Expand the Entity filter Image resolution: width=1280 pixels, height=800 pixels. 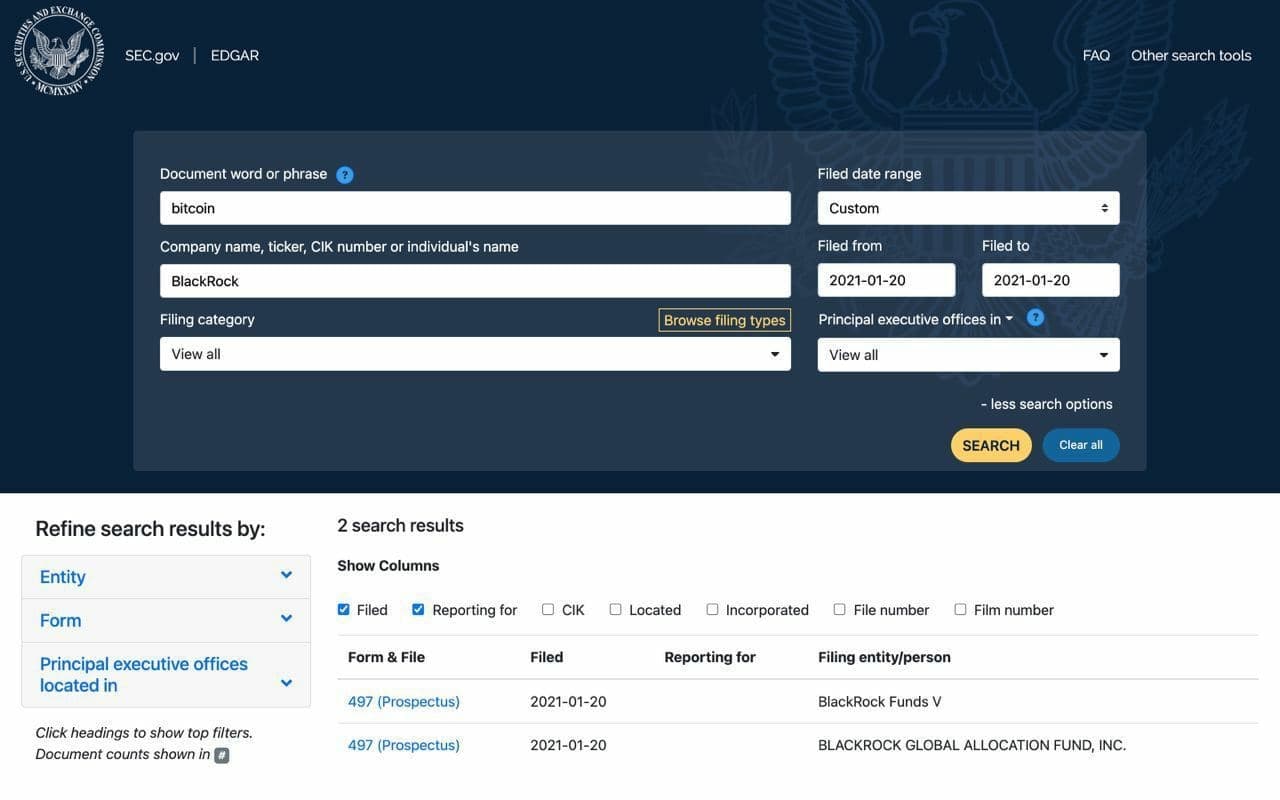click(x=166, y=577)
